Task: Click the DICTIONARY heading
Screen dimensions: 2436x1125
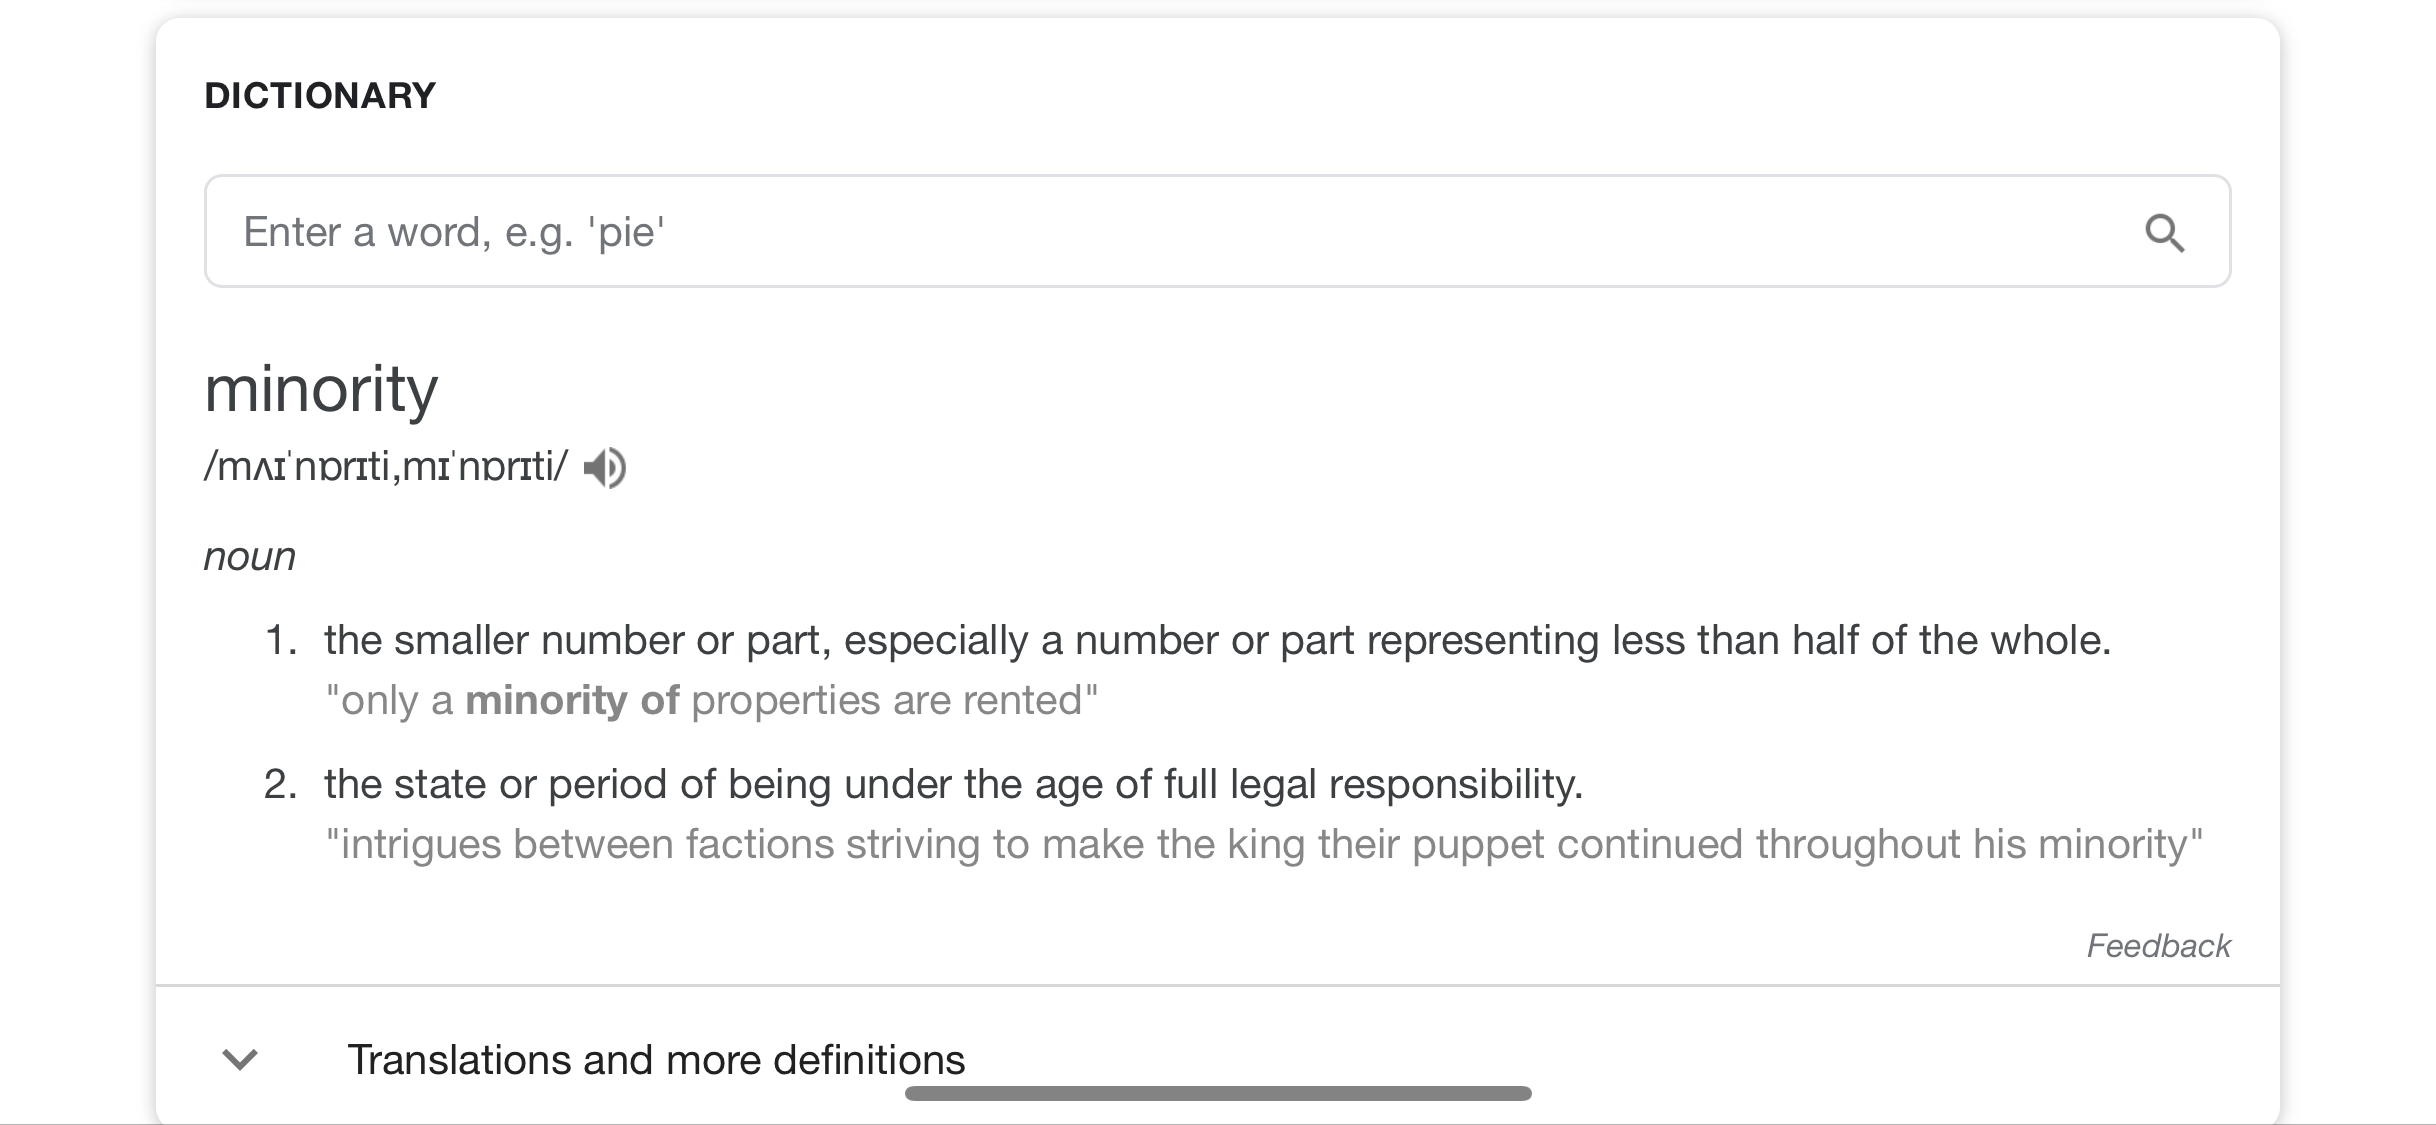Action: coord(320,96)
